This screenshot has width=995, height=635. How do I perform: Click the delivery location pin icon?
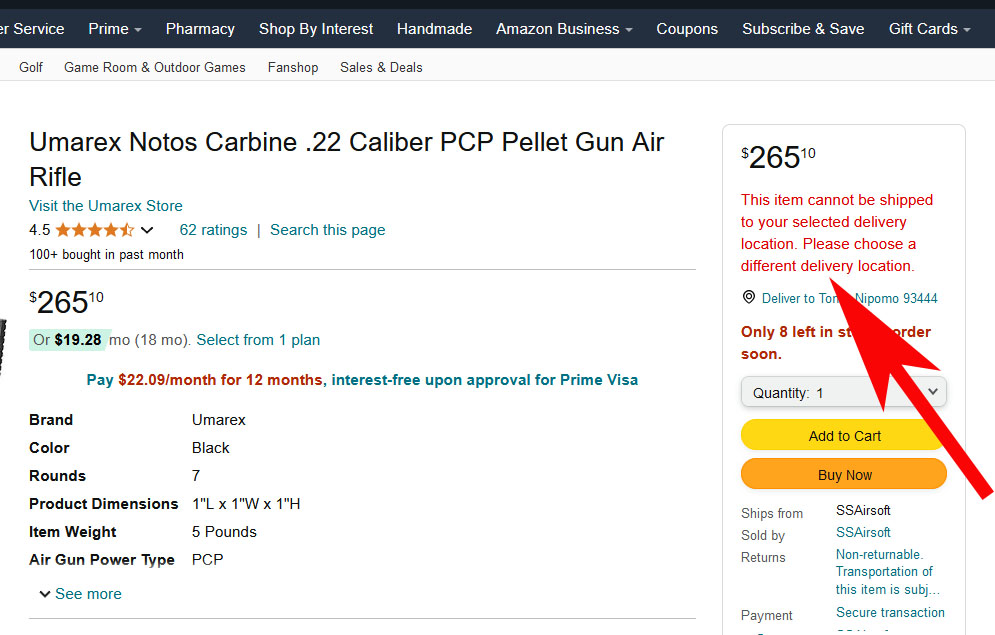click(x=749, y=297)
